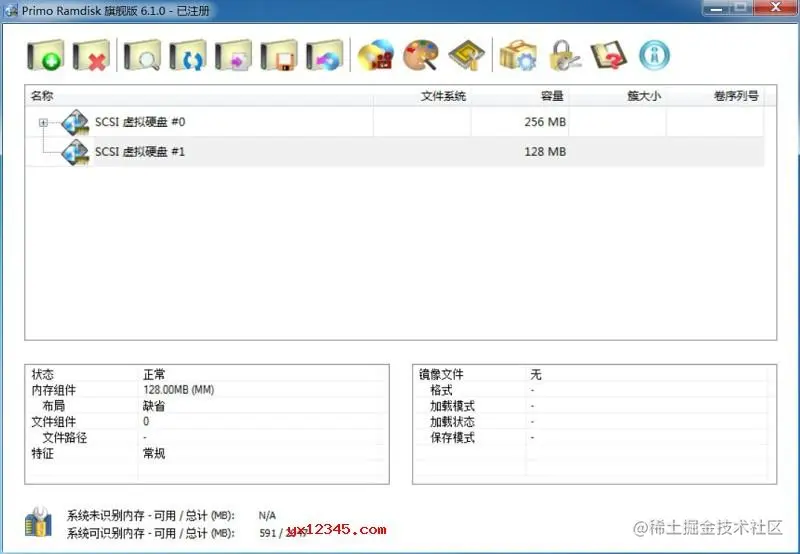Open license registration padlock and keys icon
Viewport: 800px width, 554px height.
tap(564, 55)
